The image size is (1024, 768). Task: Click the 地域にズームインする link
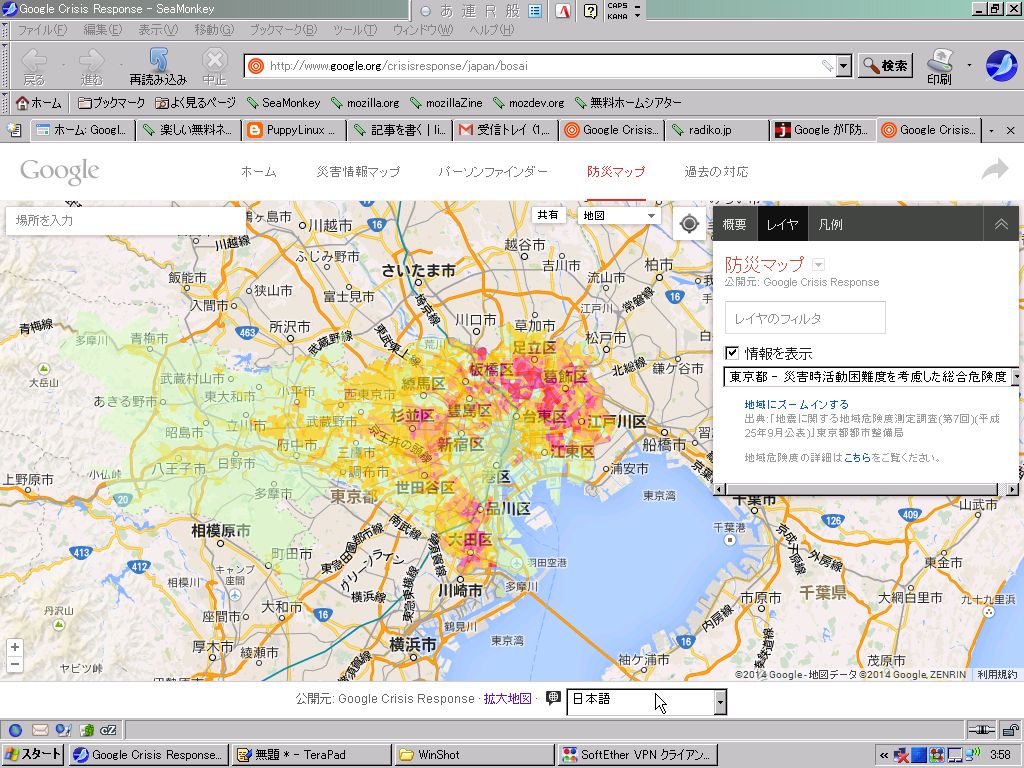coord(797,404)
